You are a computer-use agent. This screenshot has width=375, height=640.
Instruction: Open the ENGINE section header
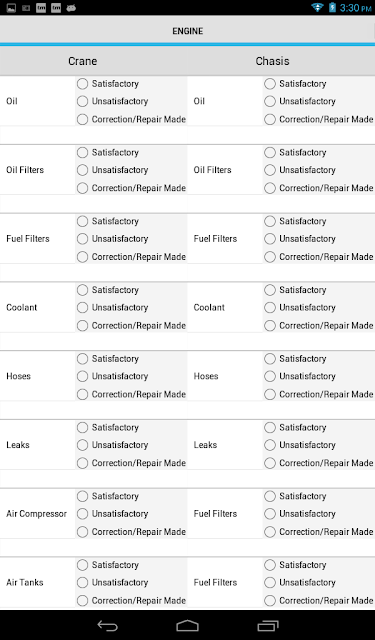click(187, 31)
